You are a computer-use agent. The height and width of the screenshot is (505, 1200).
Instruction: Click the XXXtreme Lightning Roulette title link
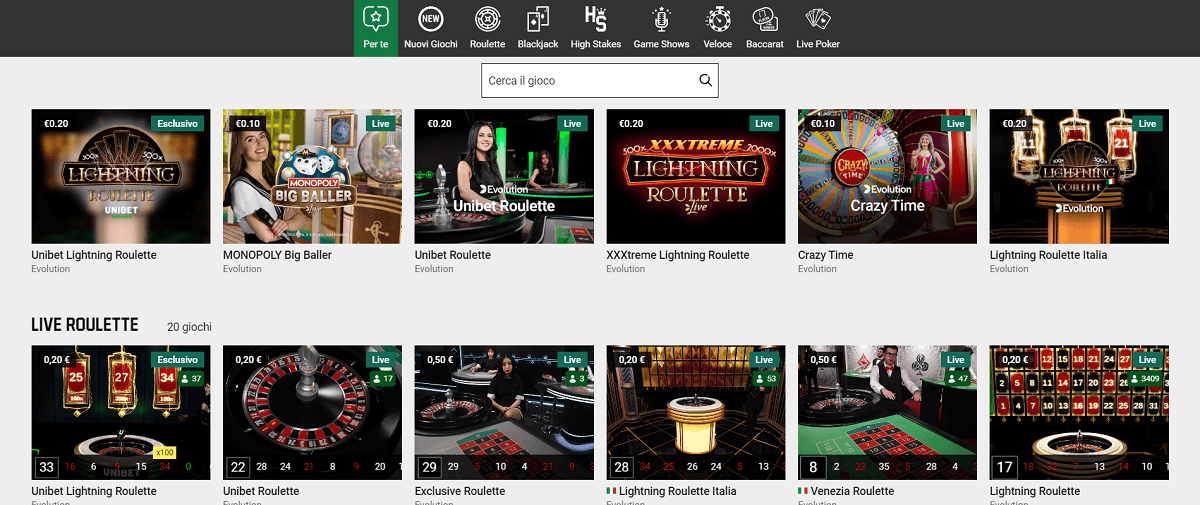click(678, 255)
